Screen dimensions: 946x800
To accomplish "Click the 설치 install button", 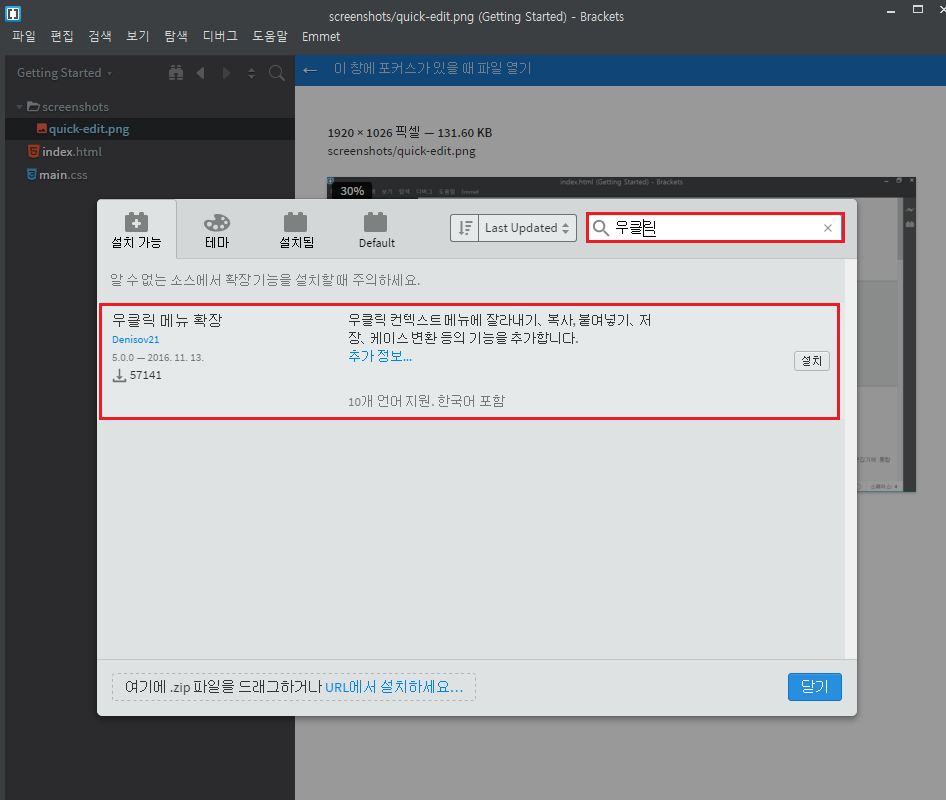I will pyautogui.click(x=811, y=361).
